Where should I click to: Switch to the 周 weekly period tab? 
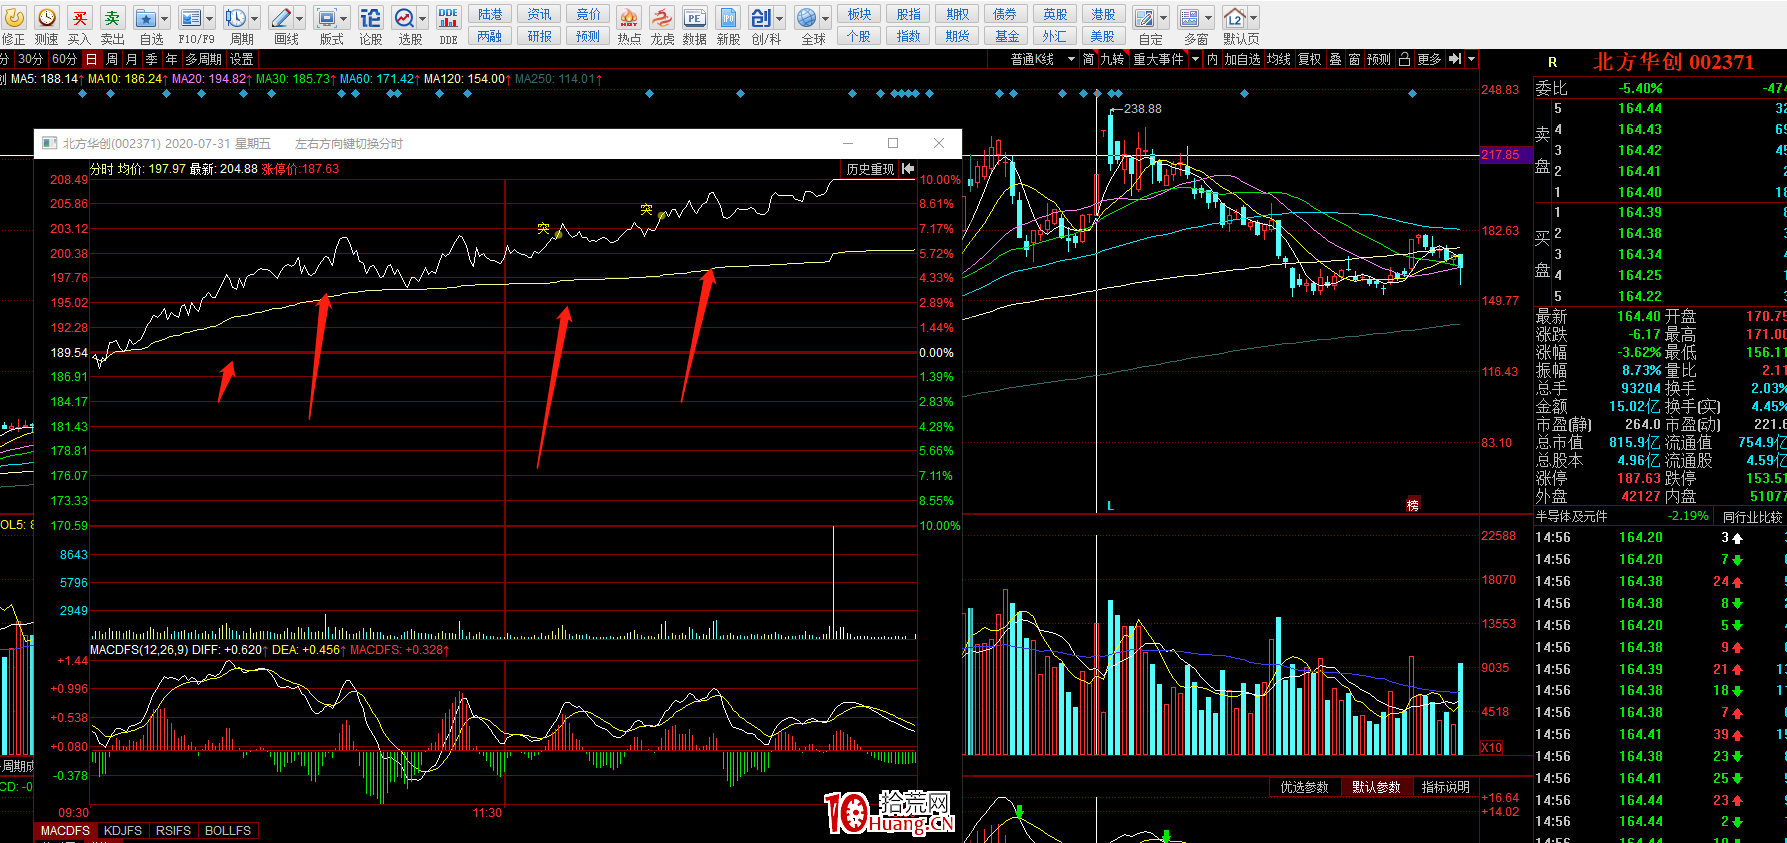click(x=112, y=59)
